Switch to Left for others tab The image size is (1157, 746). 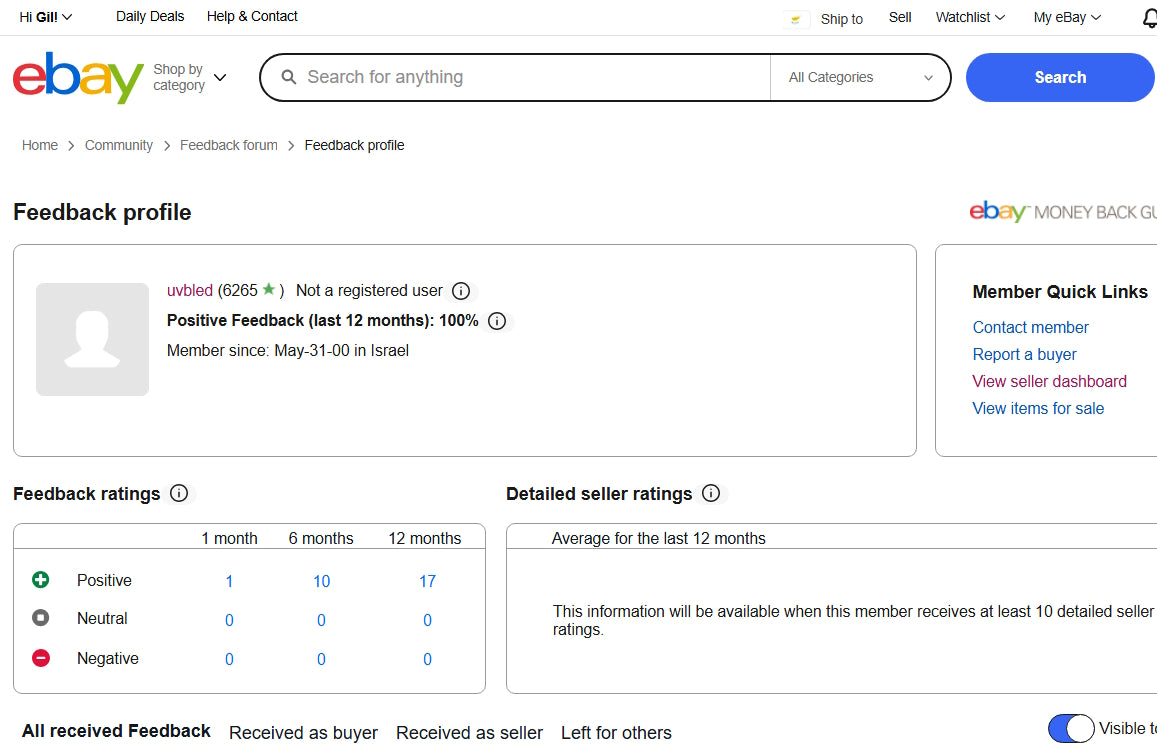click(616, 733)
